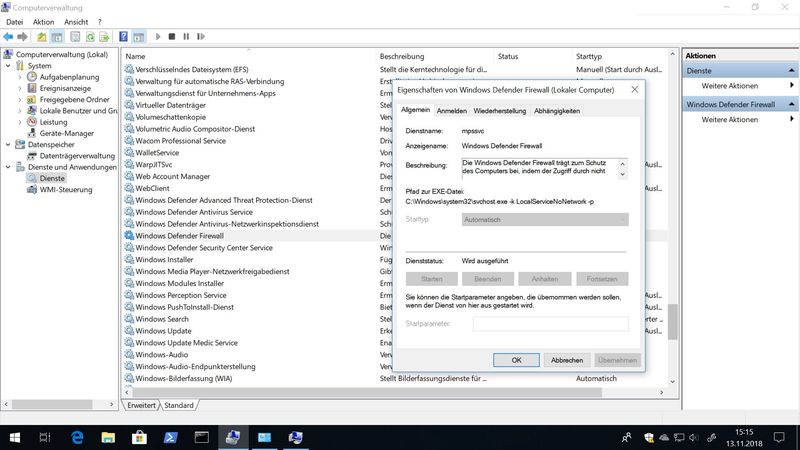Click the Refresh toolbar icon
The height and width of the screenshot is (450, 800).
(x=90, y=37)
